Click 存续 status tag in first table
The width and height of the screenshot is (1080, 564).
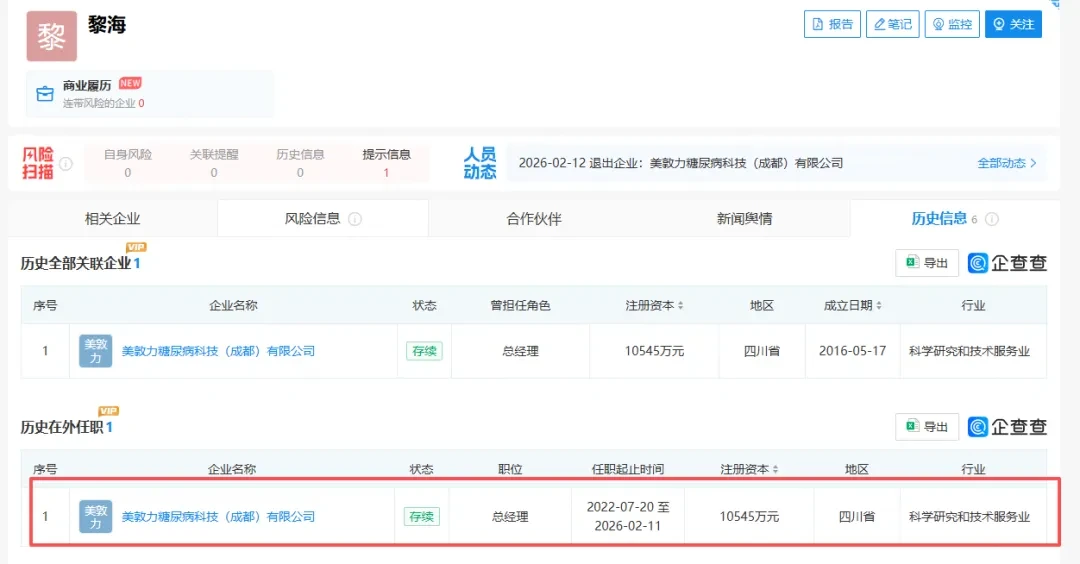coord(424,351)
